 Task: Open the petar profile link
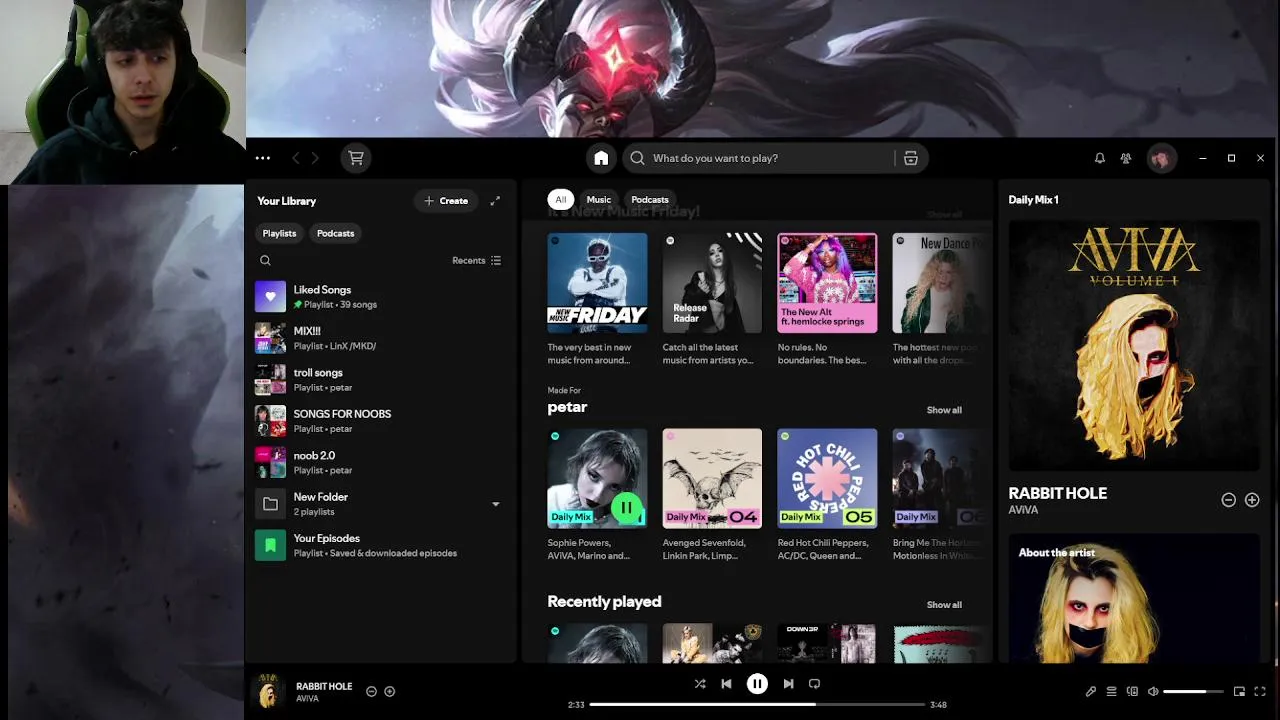pos(567,407)
